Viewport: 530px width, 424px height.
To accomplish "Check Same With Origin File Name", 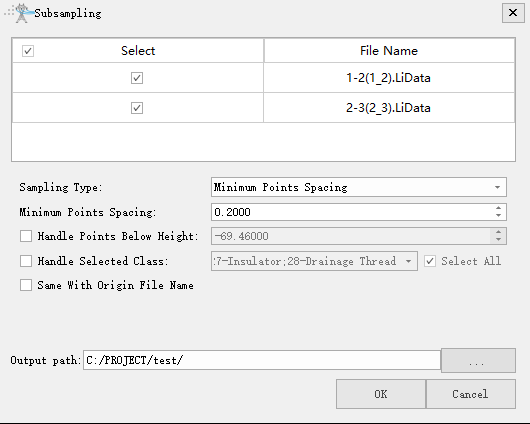I will tap(26, 285).
